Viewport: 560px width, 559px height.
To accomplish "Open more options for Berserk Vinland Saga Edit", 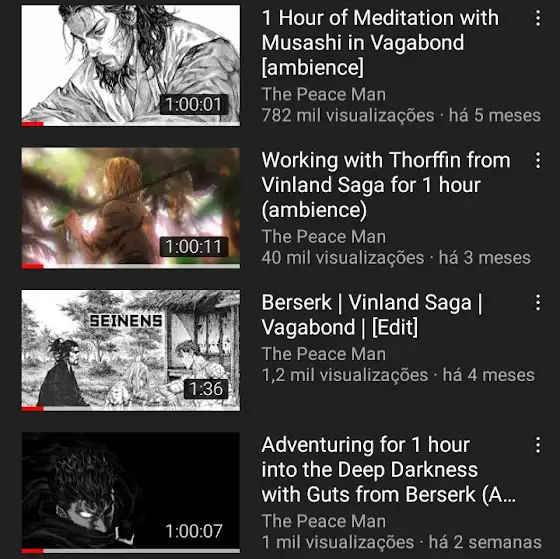I will 538,303.
